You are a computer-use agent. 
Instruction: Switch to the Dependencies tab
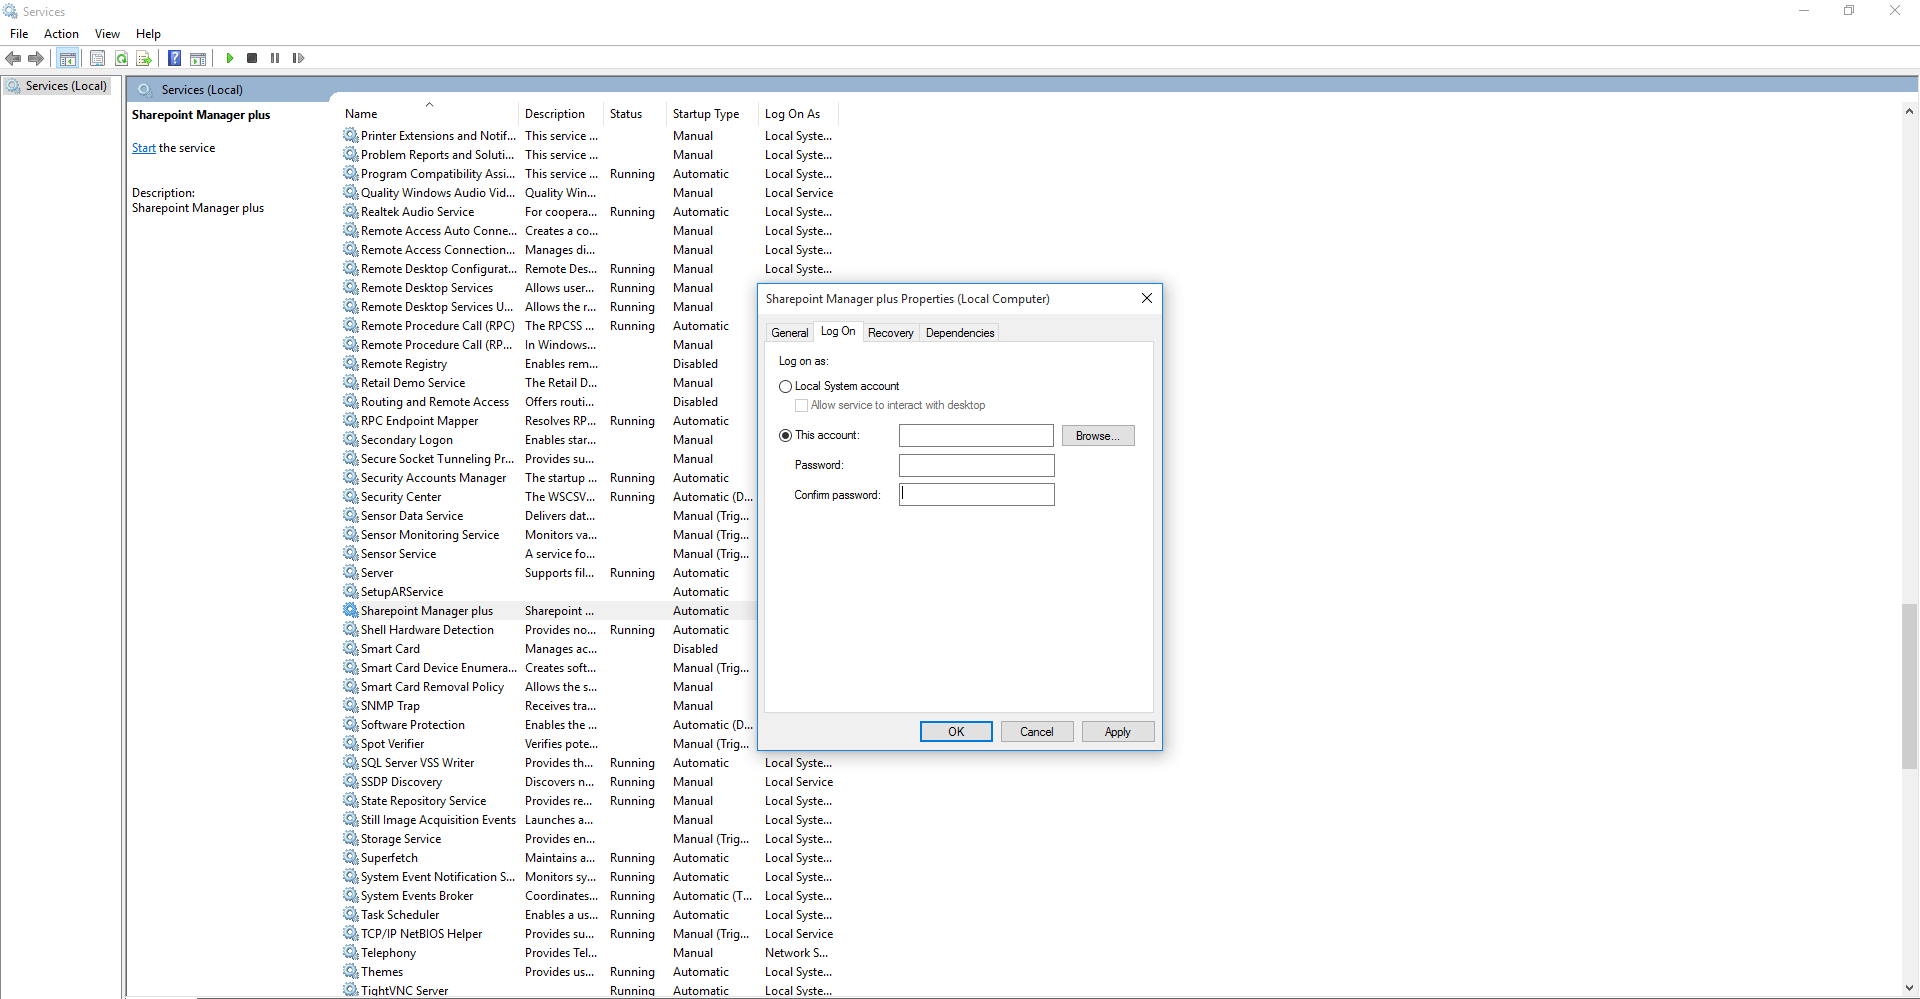(x=960, y=333)
